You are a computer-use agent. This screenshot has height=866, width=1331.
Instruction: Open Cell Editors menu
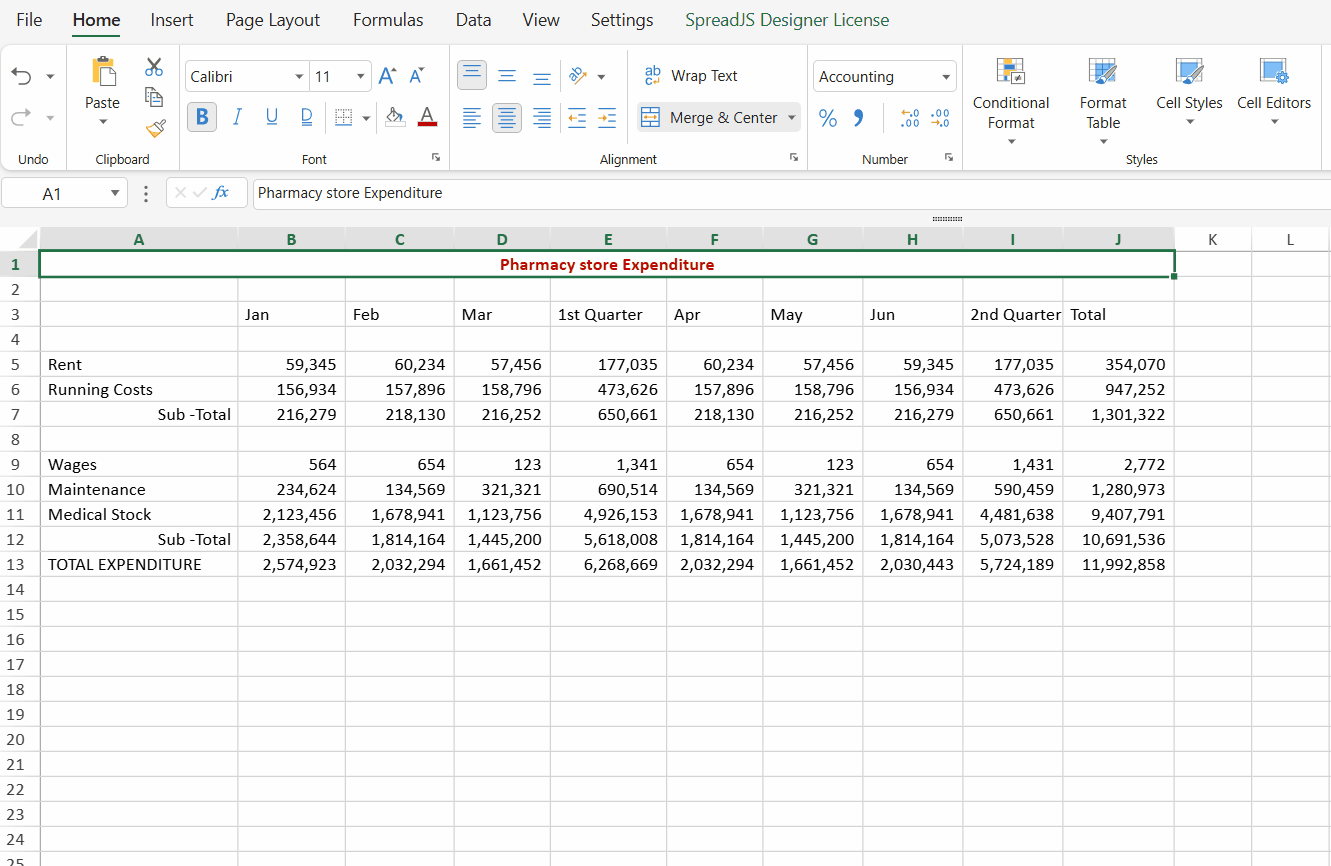tap(1274, 91)
